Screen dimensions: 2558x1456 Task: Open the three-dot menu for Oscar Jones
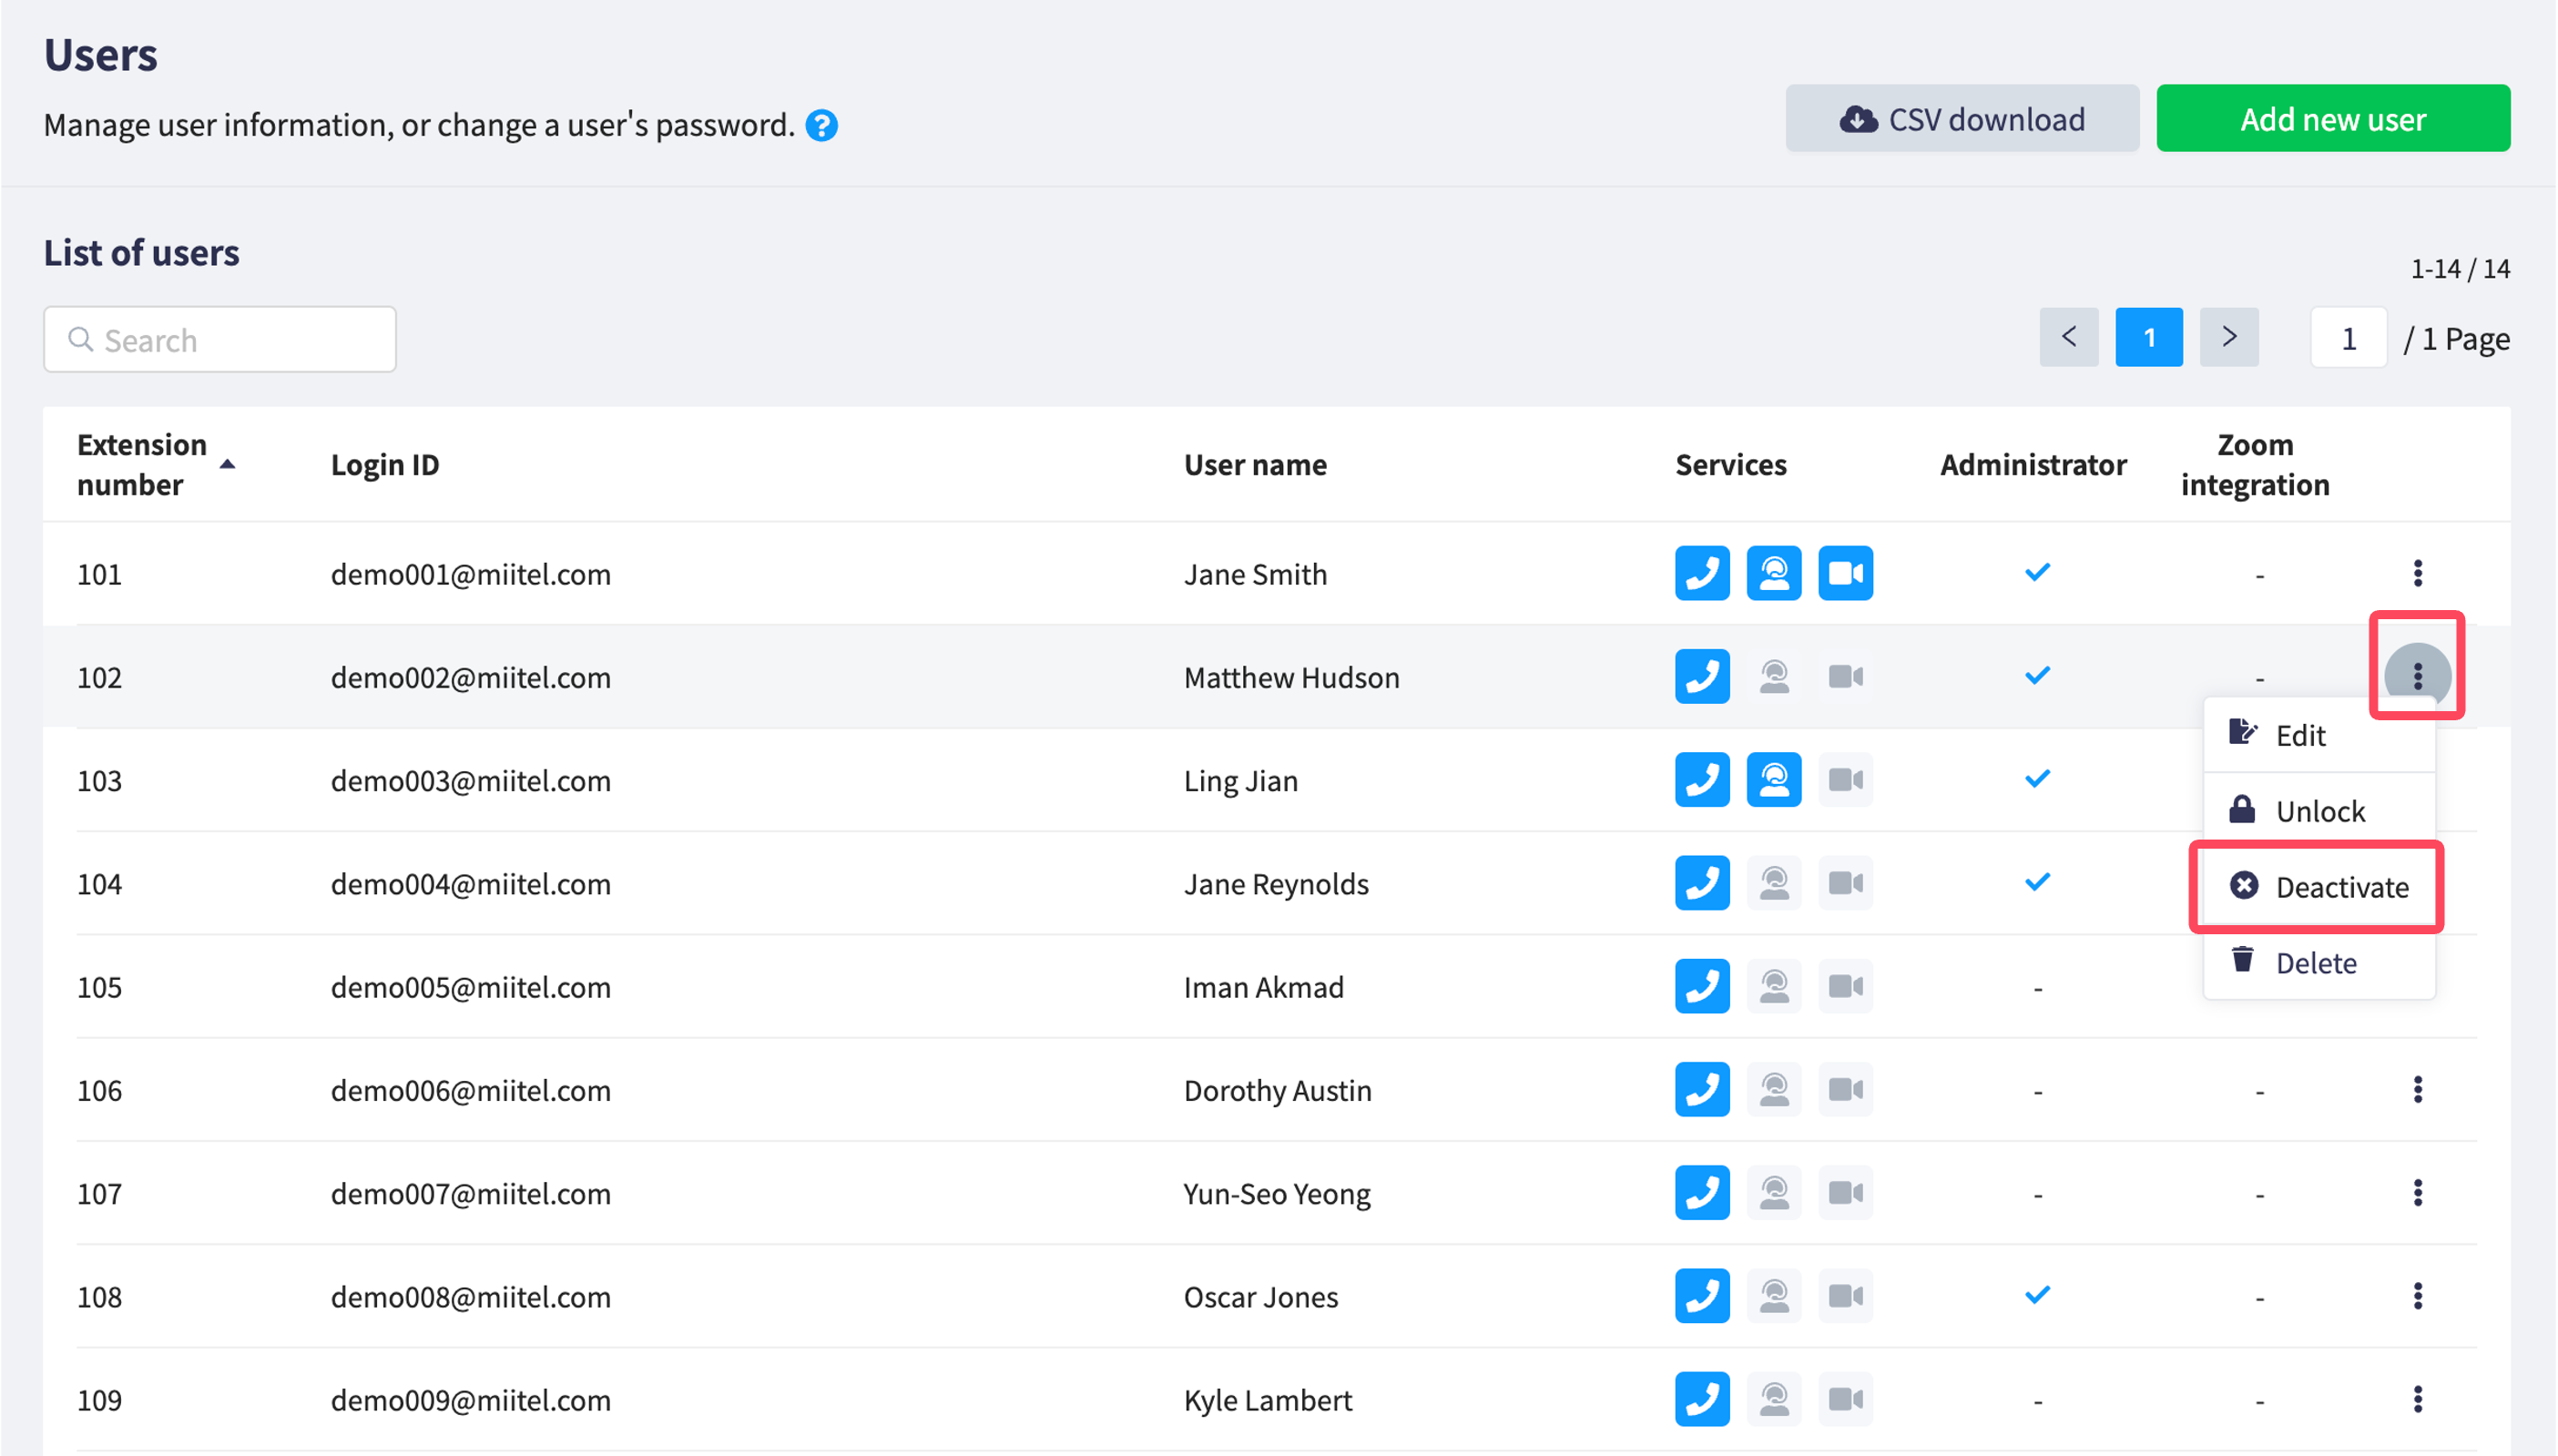point(2417,1297)
